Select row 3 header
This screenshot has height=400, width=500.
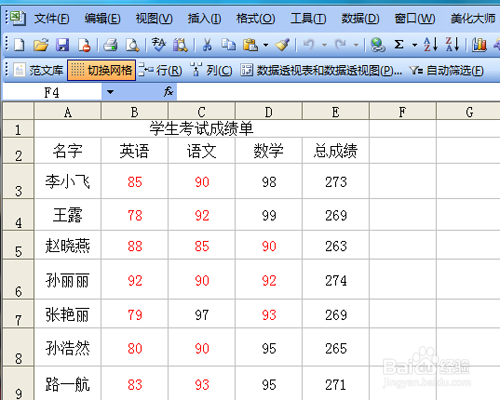[x=18, y=181]
